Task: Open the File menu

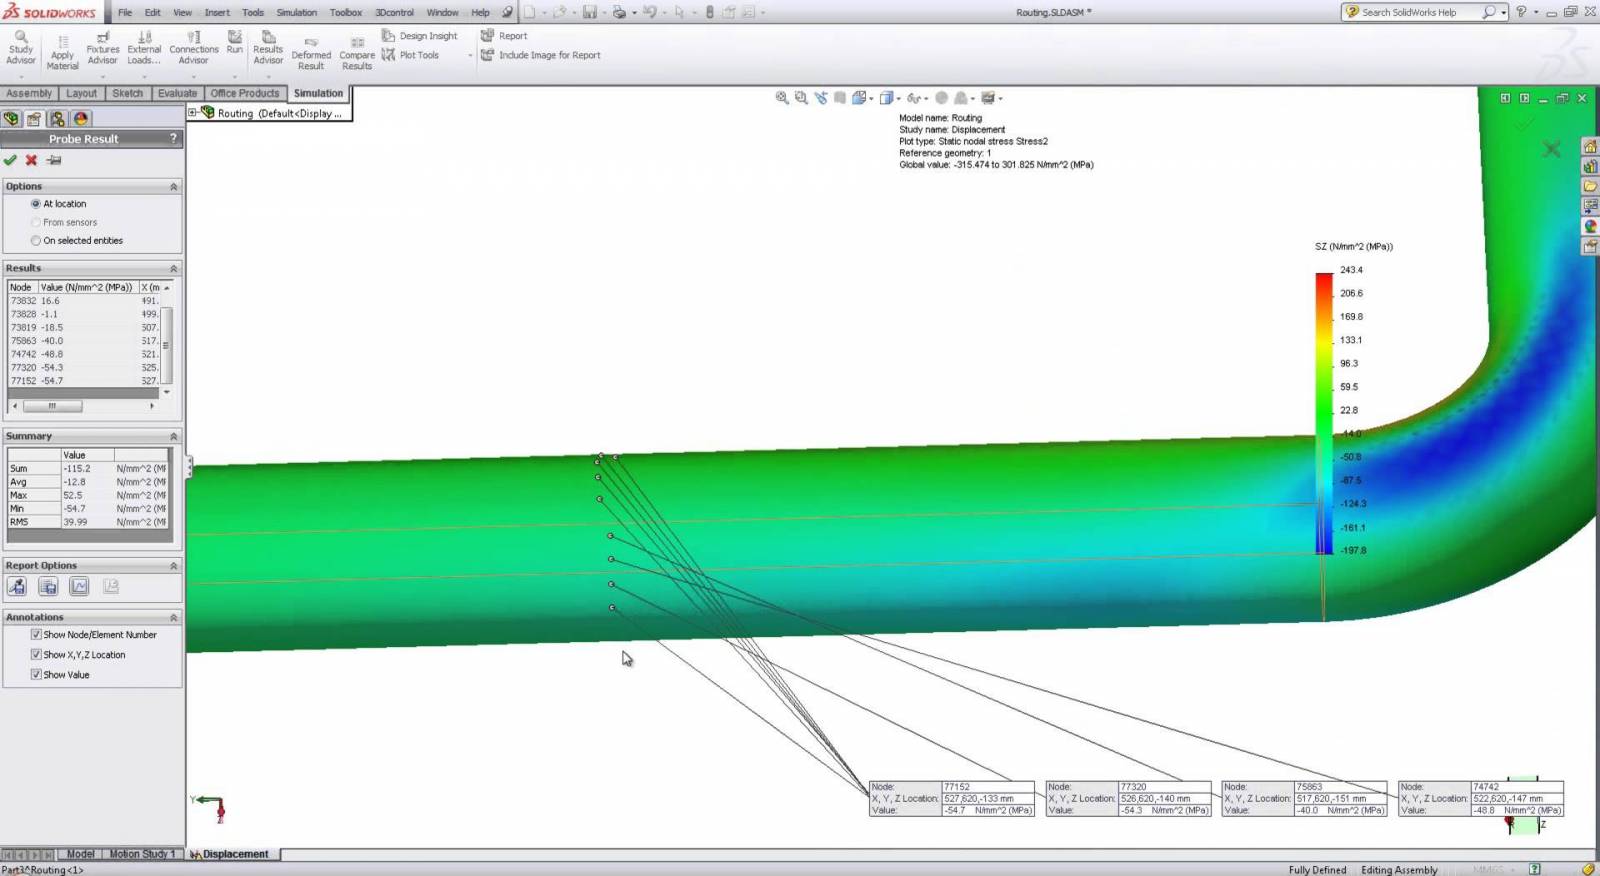Action: coord(125,12)
